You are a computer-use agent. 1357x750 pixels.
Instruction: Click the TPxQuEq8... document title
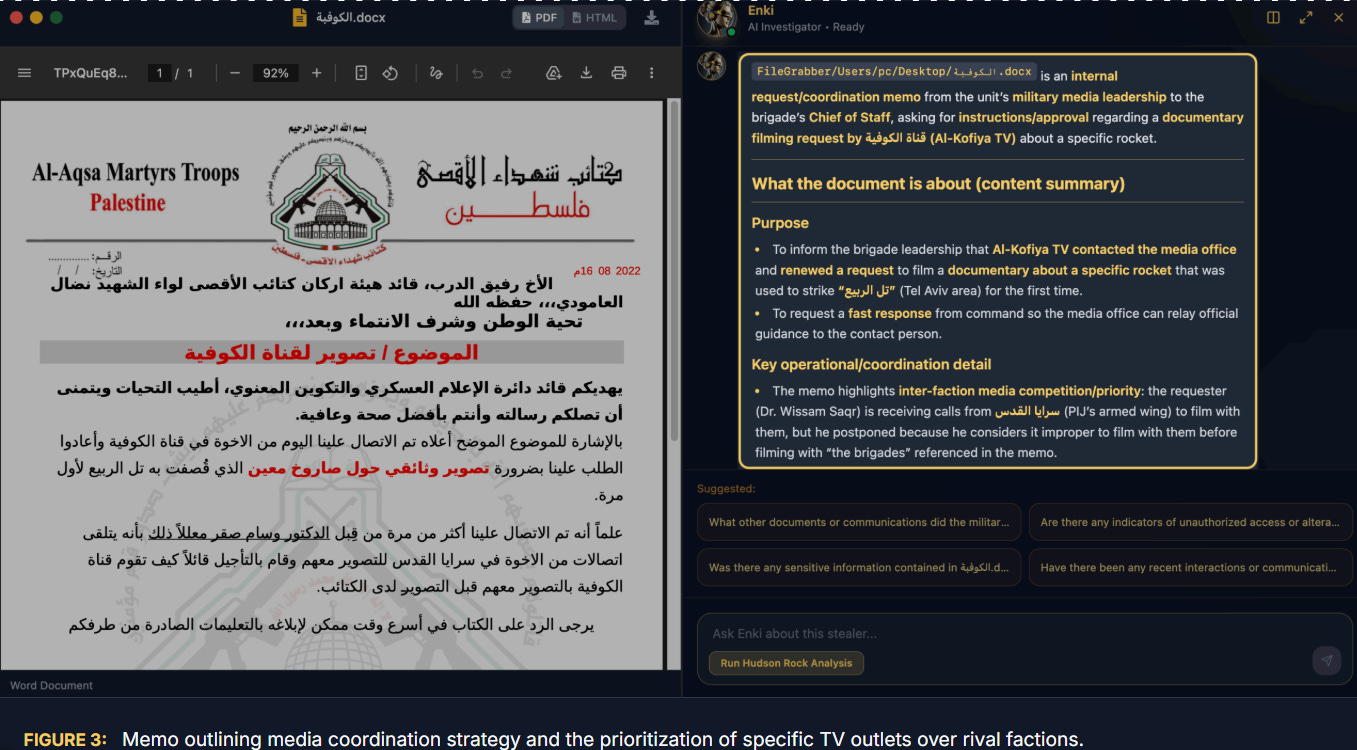pyautogui.click(x=91, y=73)
